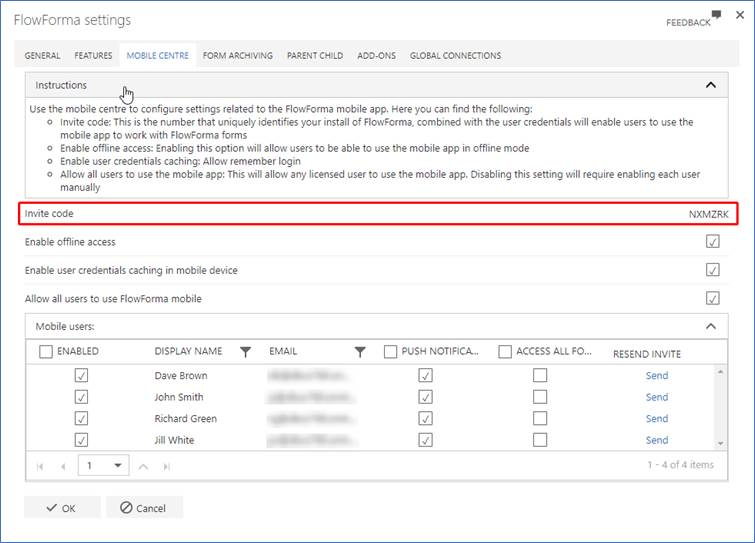This screenshot has height=543, width=755.
Task: Resend invite to Dave Brown
Action: click(x=657, y=375)
